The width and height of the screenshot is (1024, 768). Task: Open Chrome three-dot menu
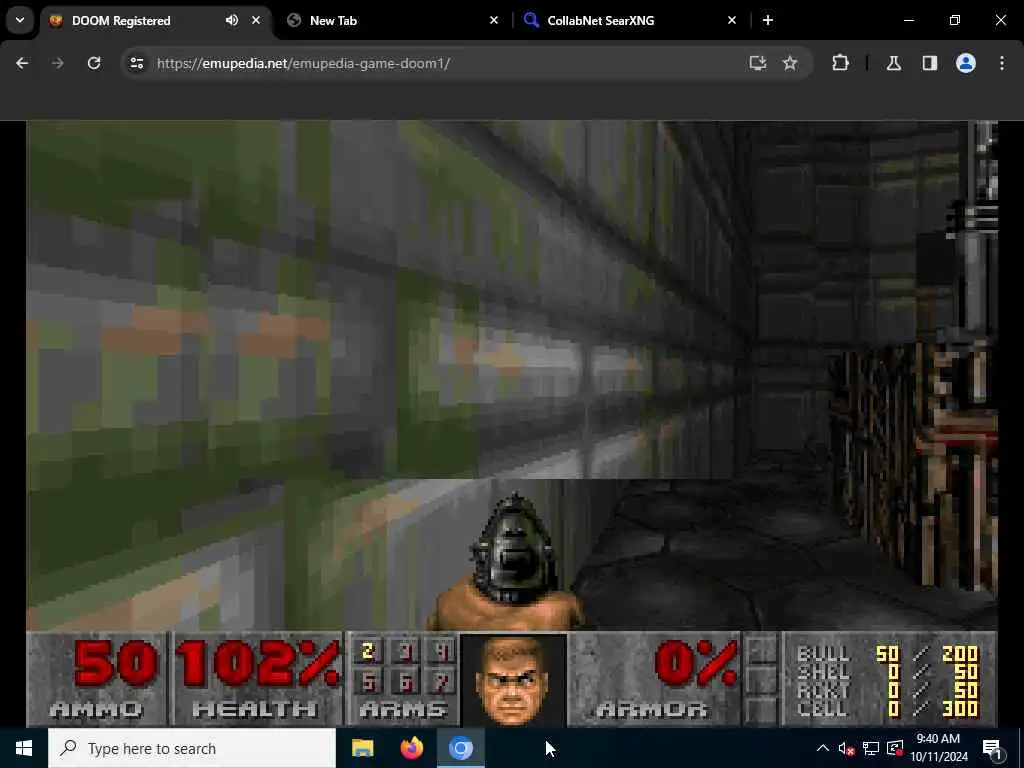pos(1002,63)
